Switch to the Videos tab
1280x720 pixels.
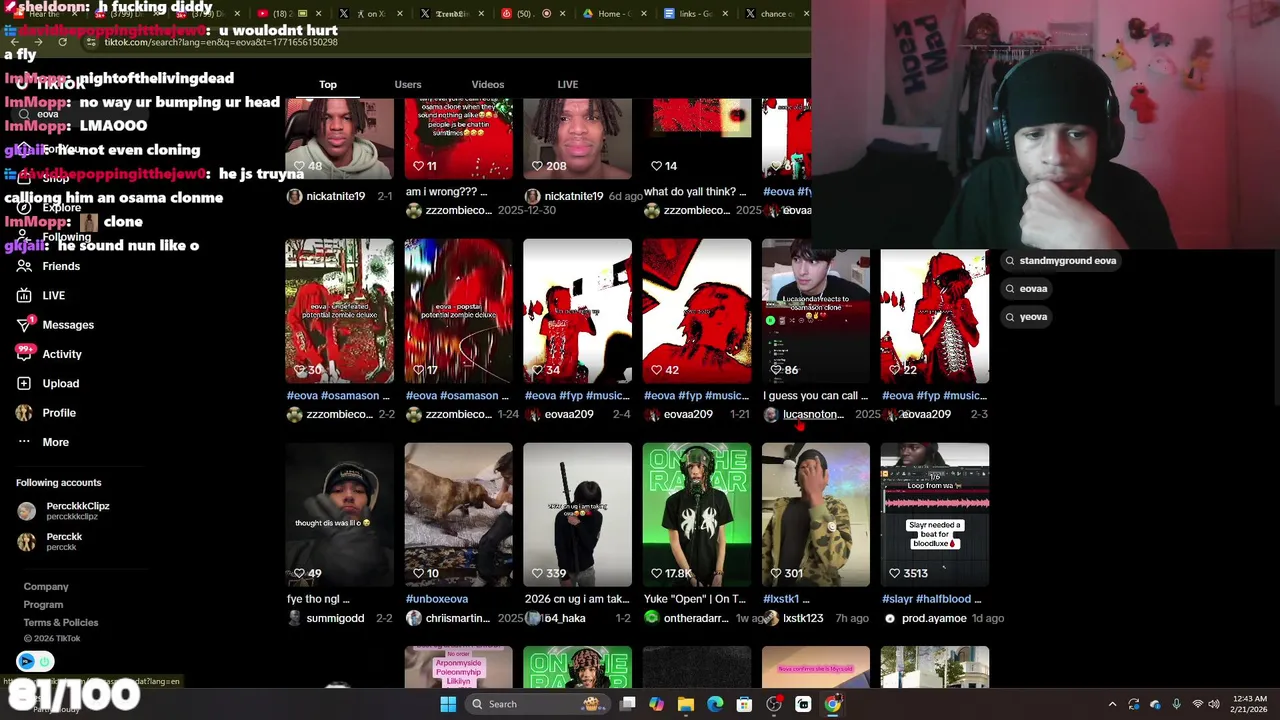tap(488, 84)
